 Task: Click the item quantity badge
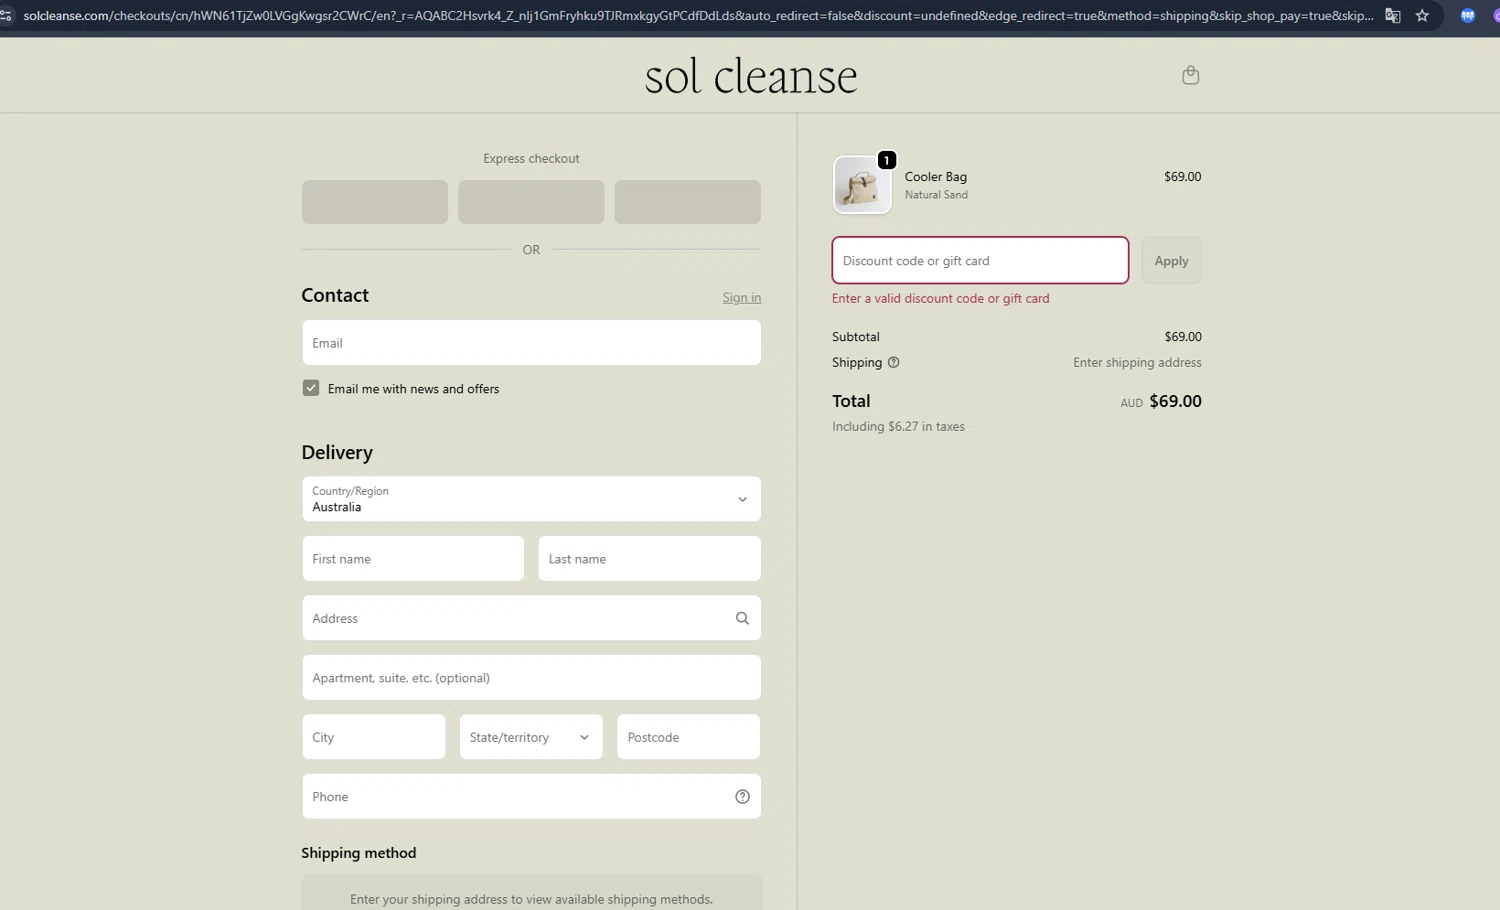[x=886, y=160]
